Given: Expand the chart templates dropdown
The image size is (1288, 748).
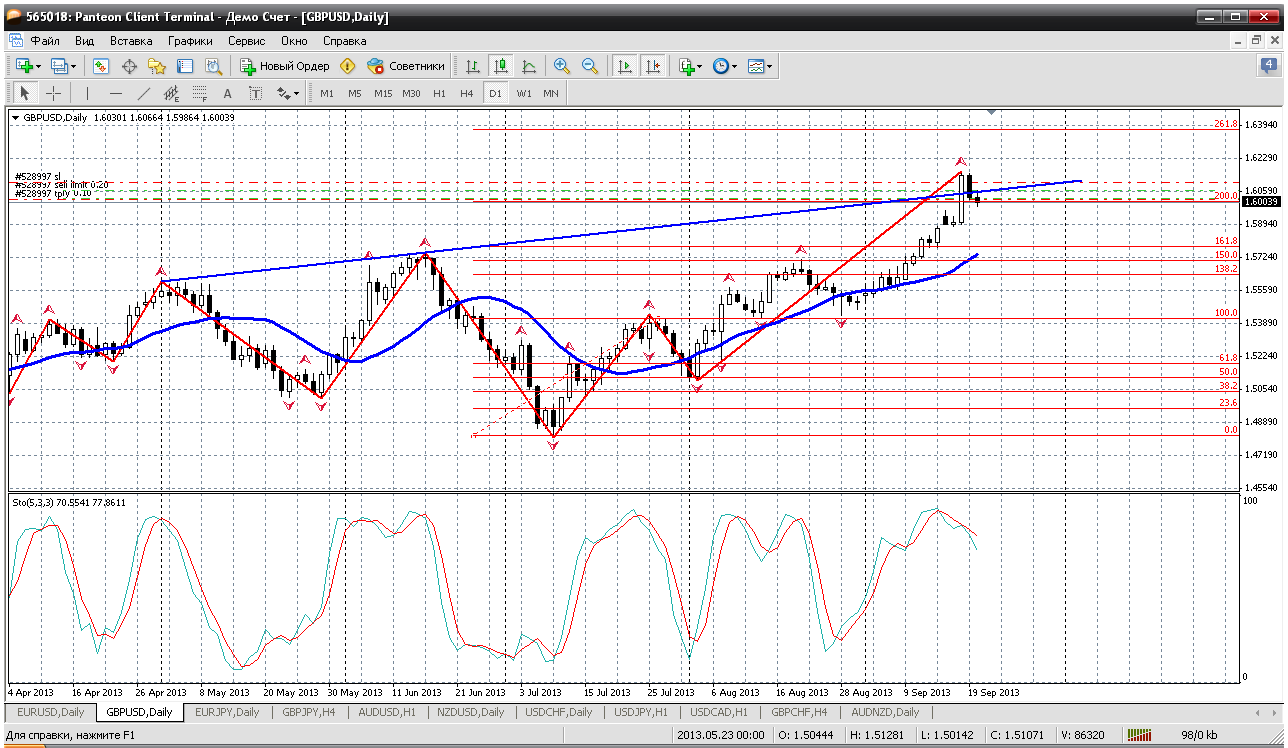Looking at the screenshot, I should tap(770, 66).
